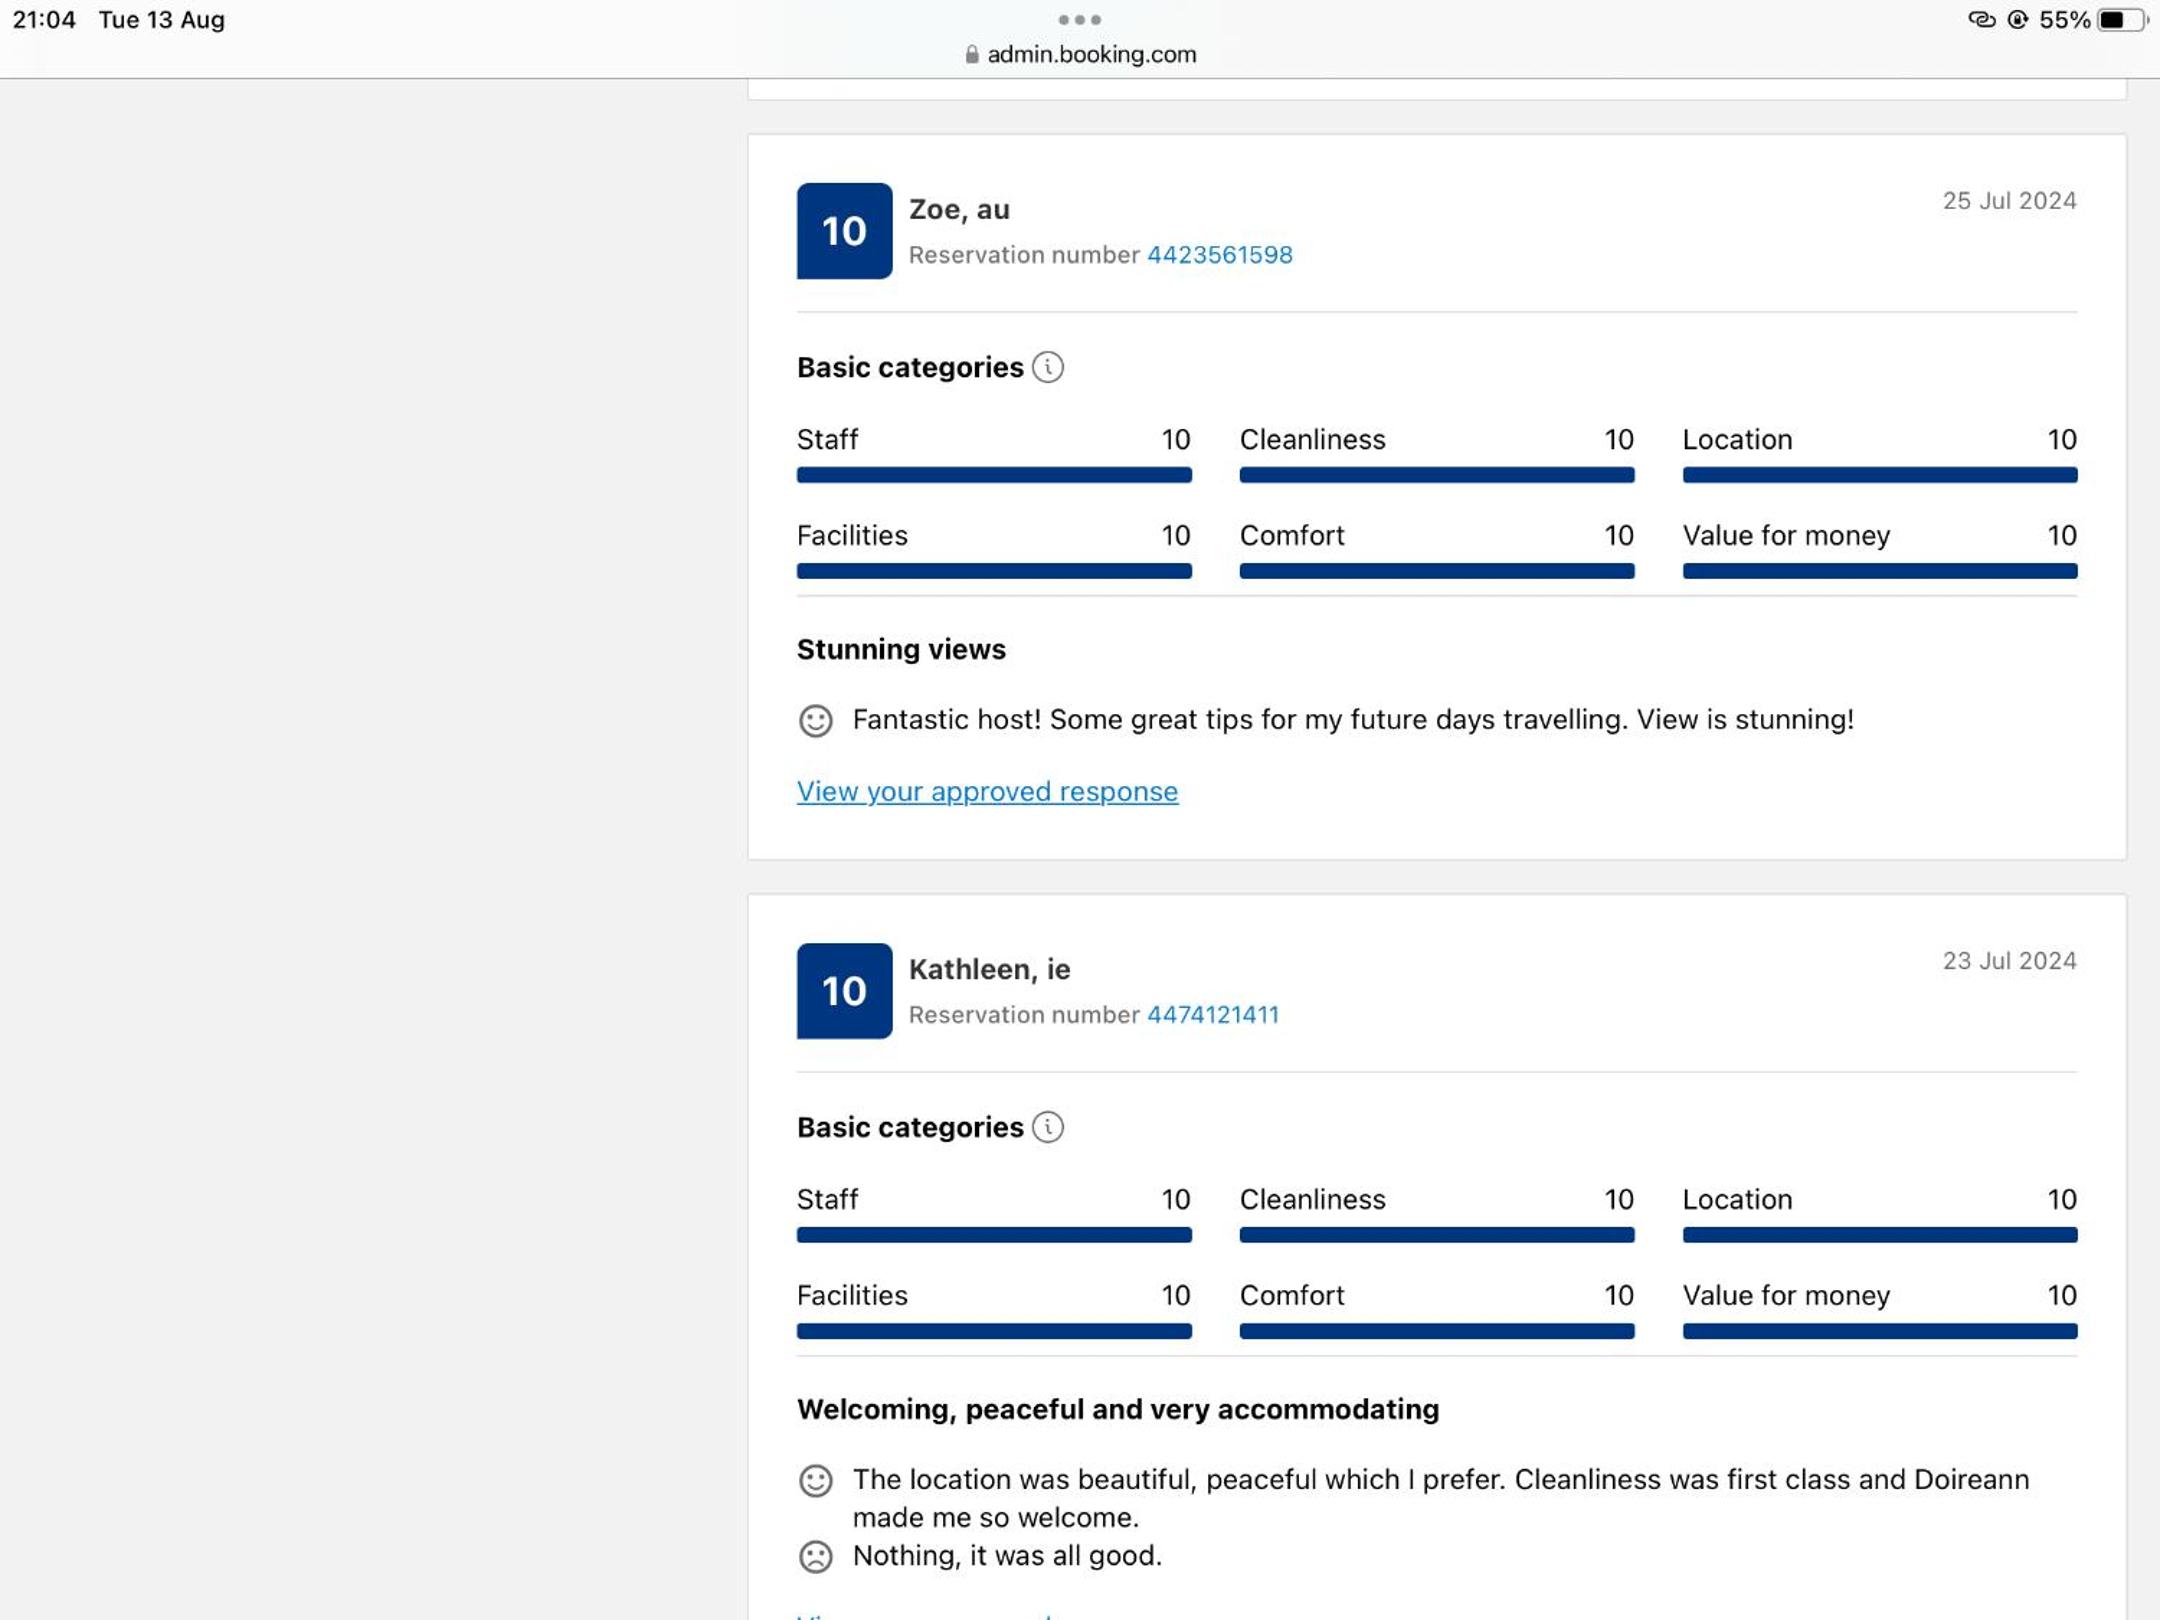The width and height of the screenshot is (2160, 1620).
Task: Tap the battery icon in status bar
Action: [x=2120, y=20]
